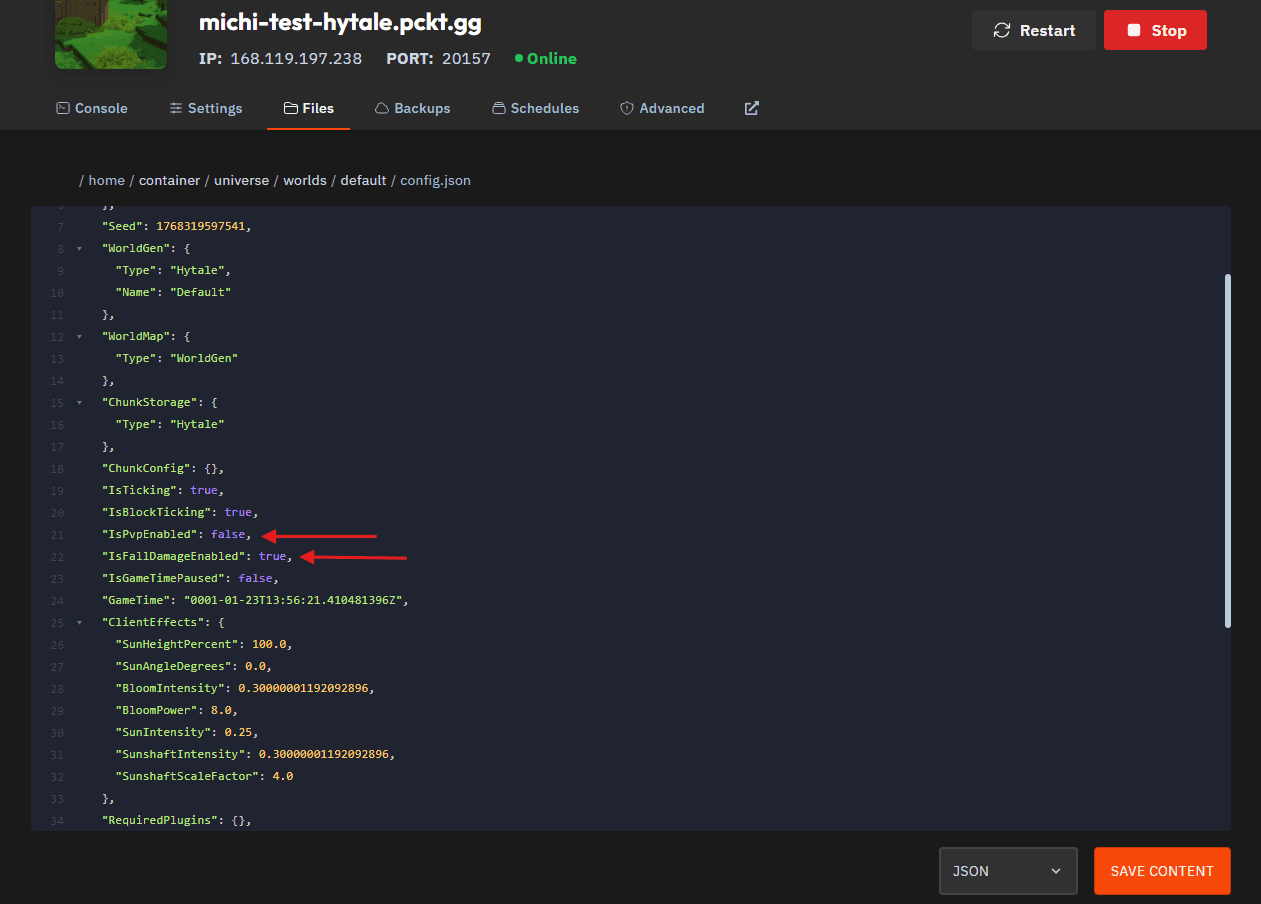Image resolution: width=1261 pixels, height=904 pixels.
Task: Switch to the Settings tab
Action: click(205, 108)
